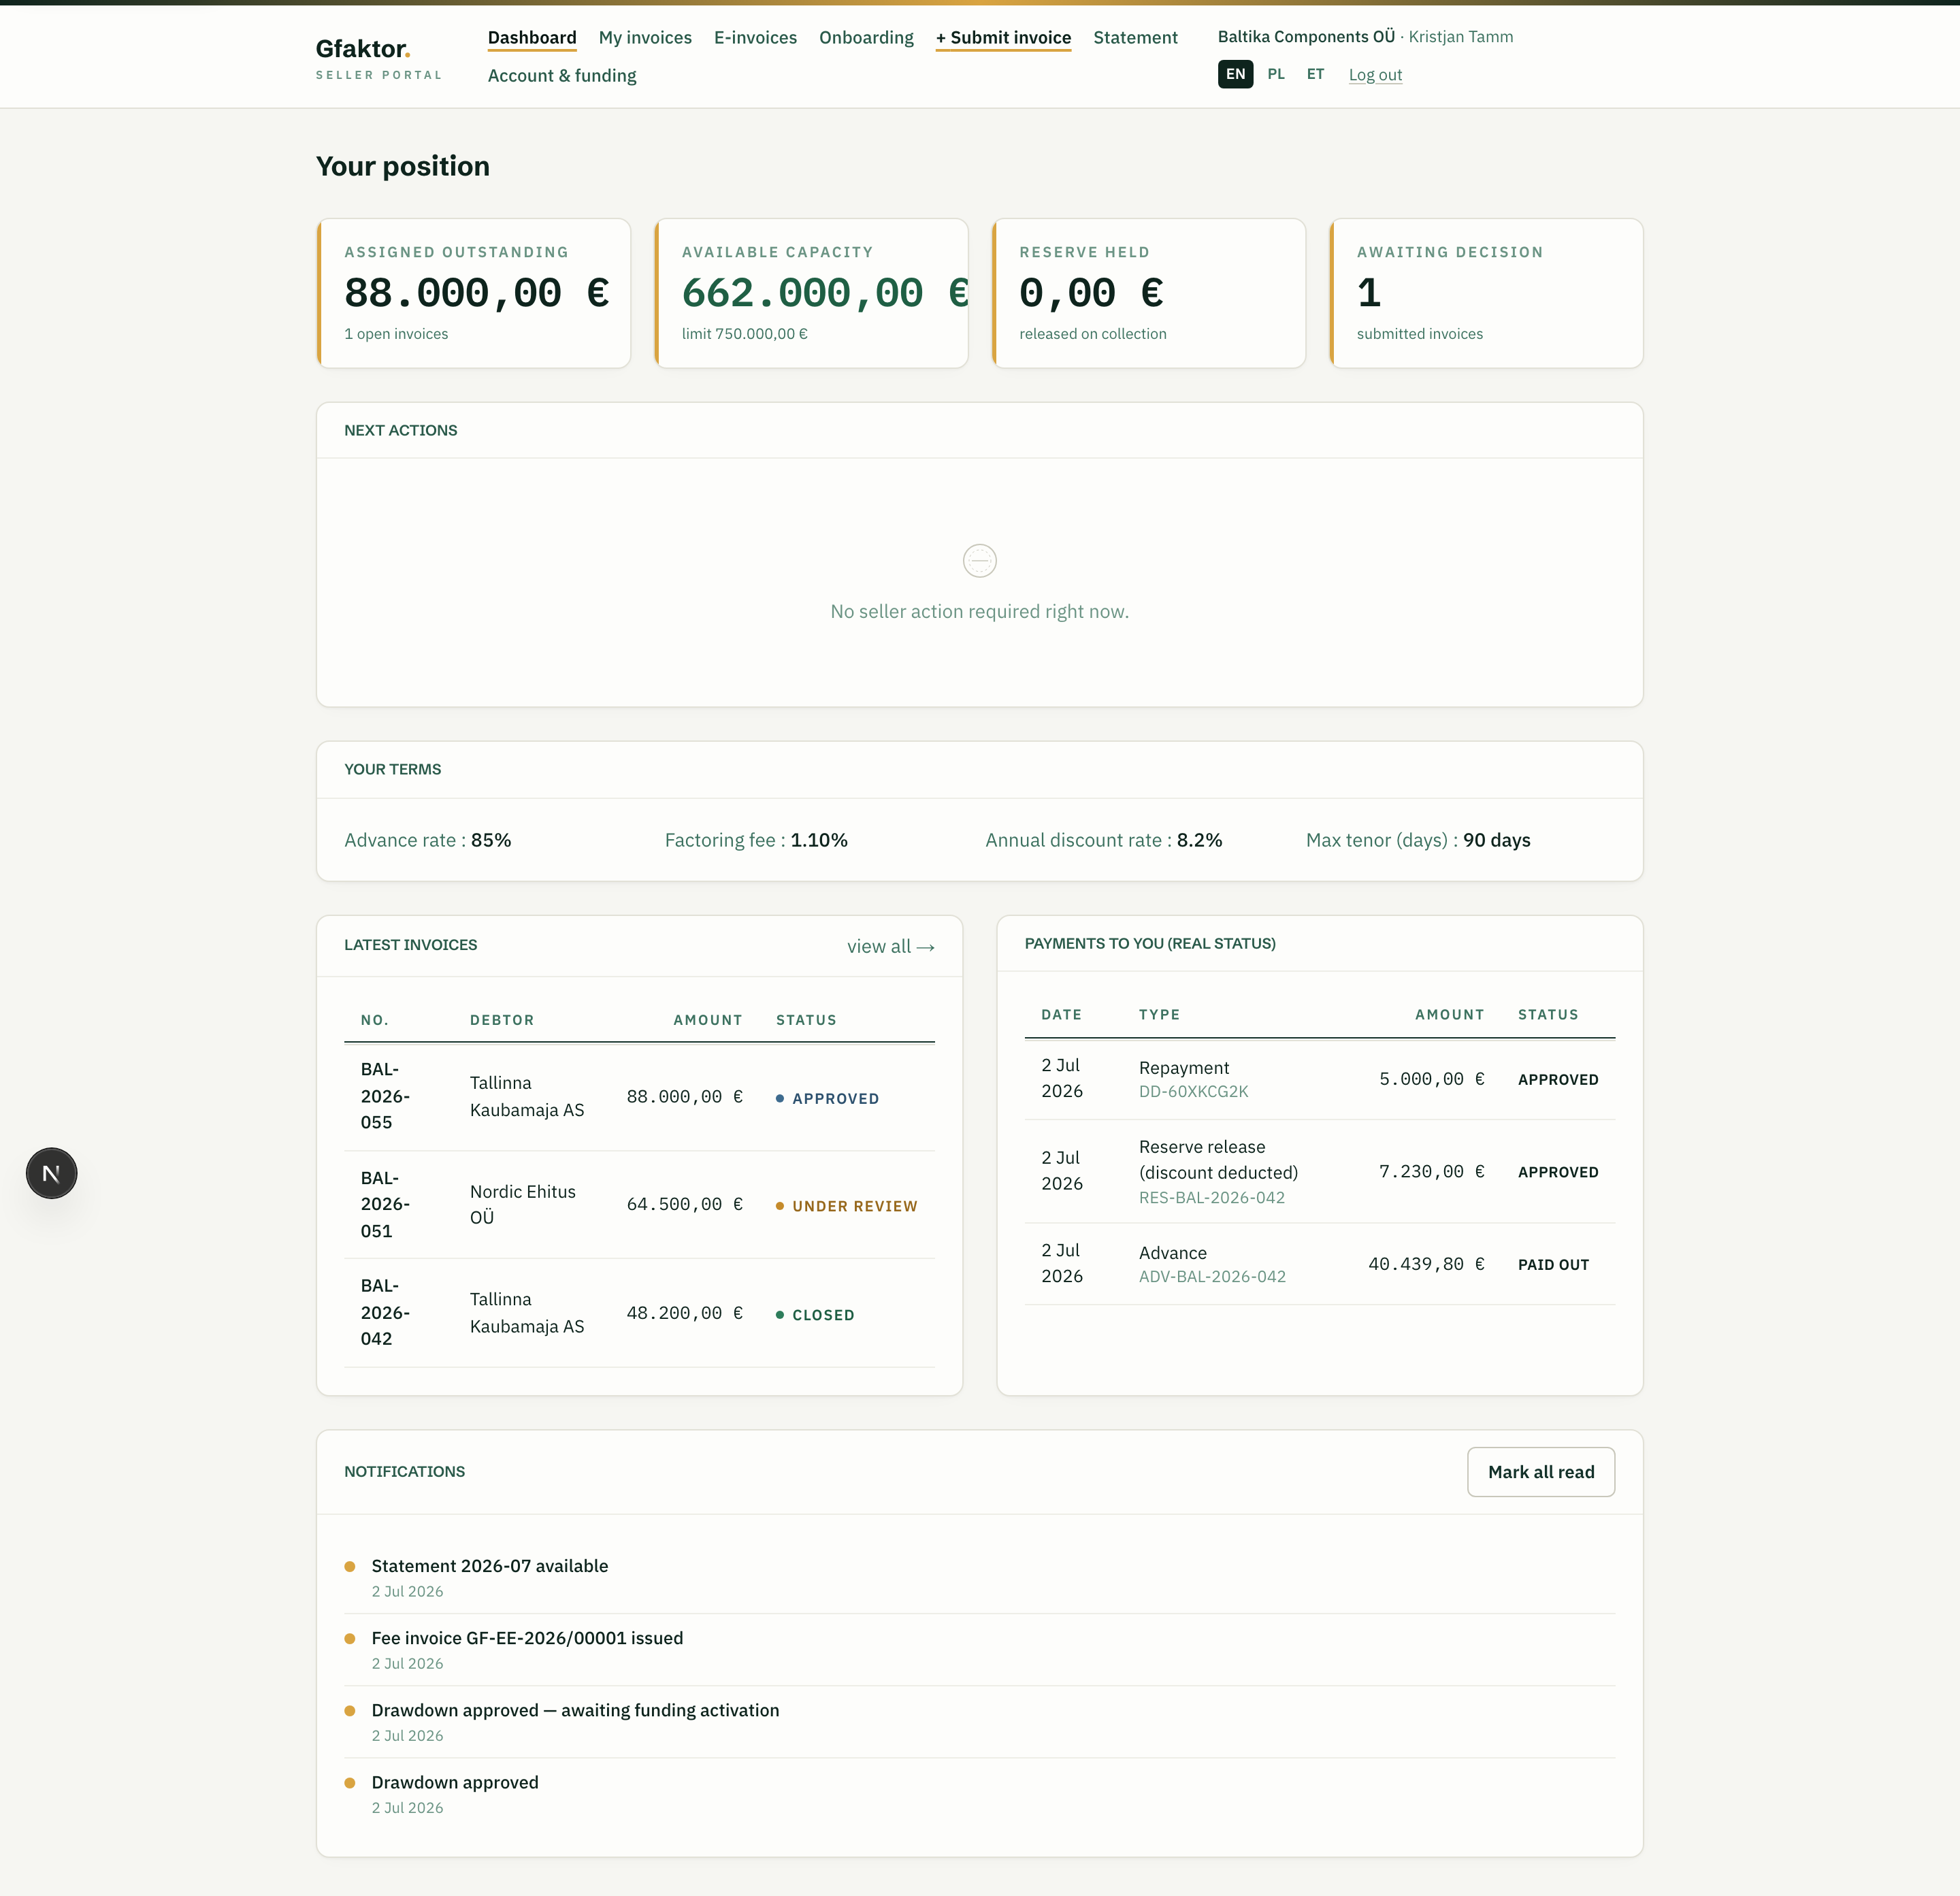1960x1896 pixels.
Task: Click reference RES-BAL-2026-042
Action: (1211, 1197)
